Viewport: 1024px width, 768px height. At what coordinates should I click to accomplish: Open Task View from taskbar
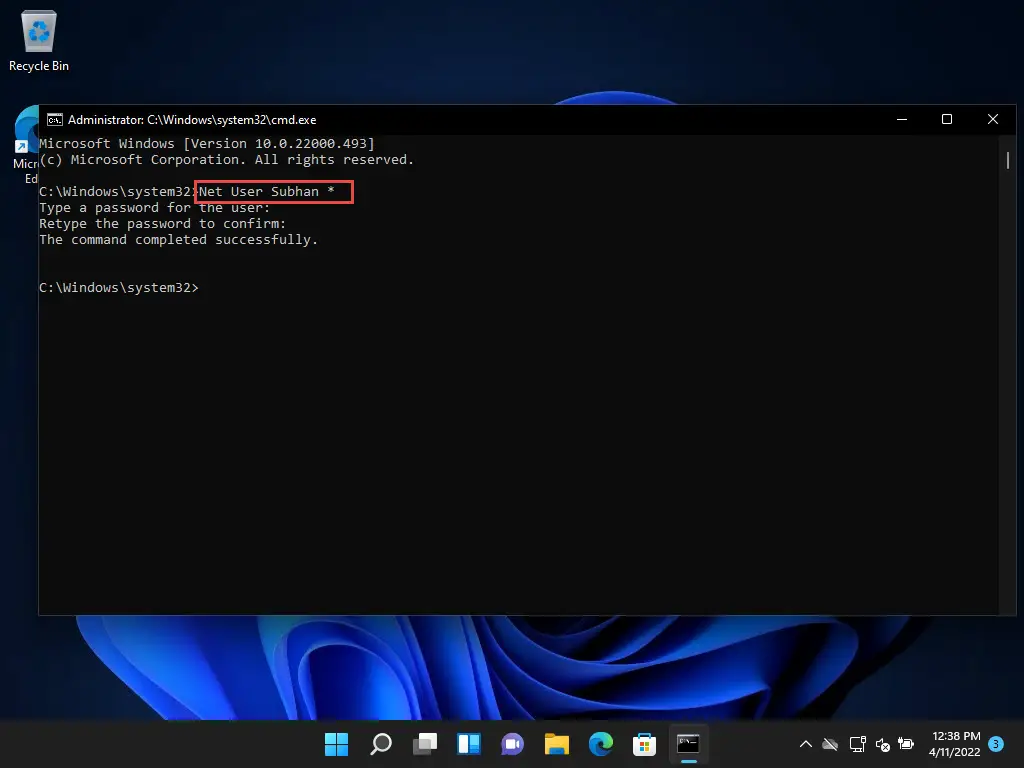click(425, 744)
